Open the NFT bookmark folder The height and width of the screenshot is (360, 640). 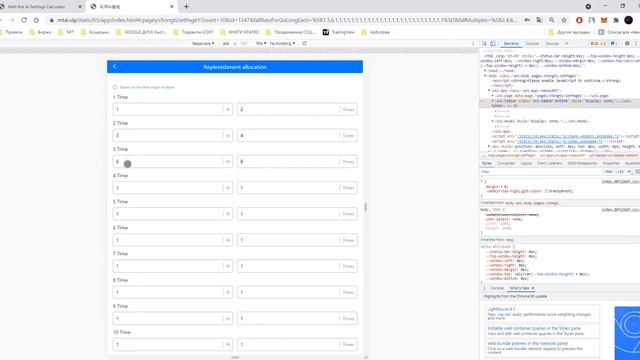(66, 32)
